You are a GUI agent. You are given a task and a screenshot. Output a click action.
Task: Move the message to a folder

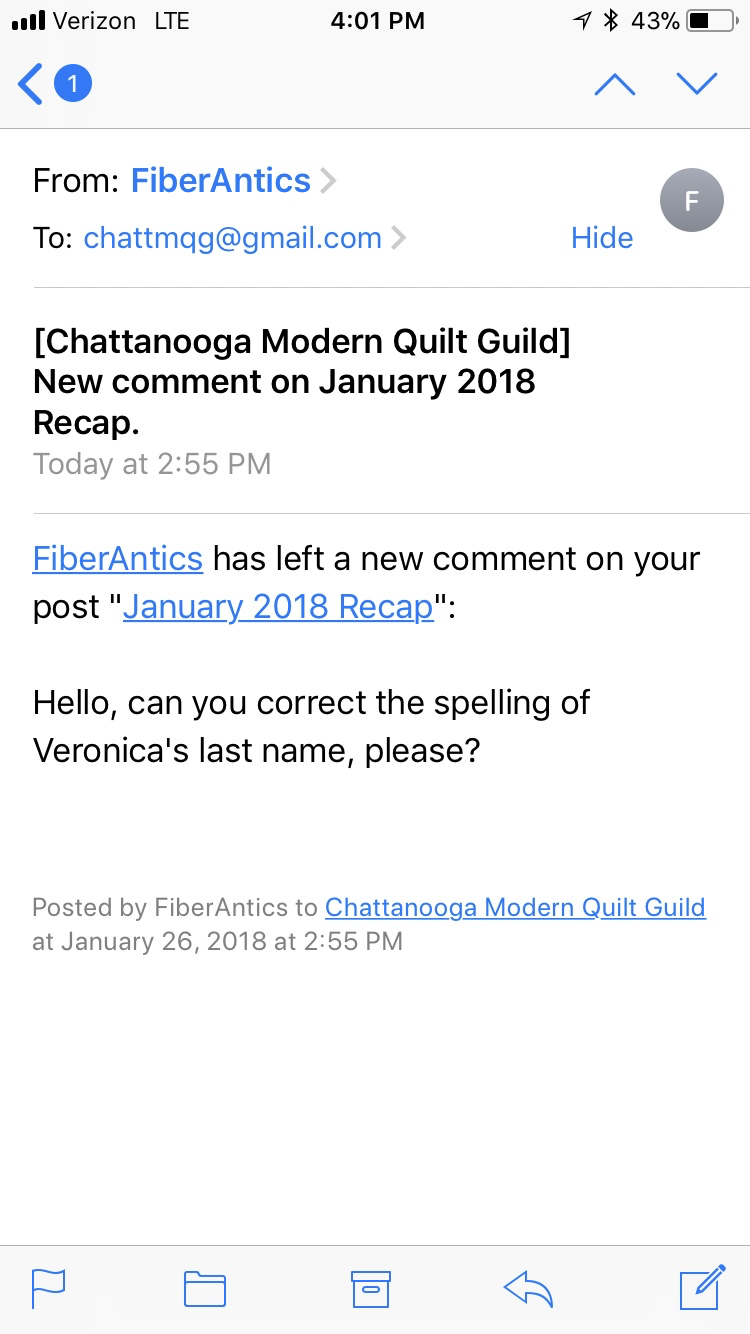205,1288
